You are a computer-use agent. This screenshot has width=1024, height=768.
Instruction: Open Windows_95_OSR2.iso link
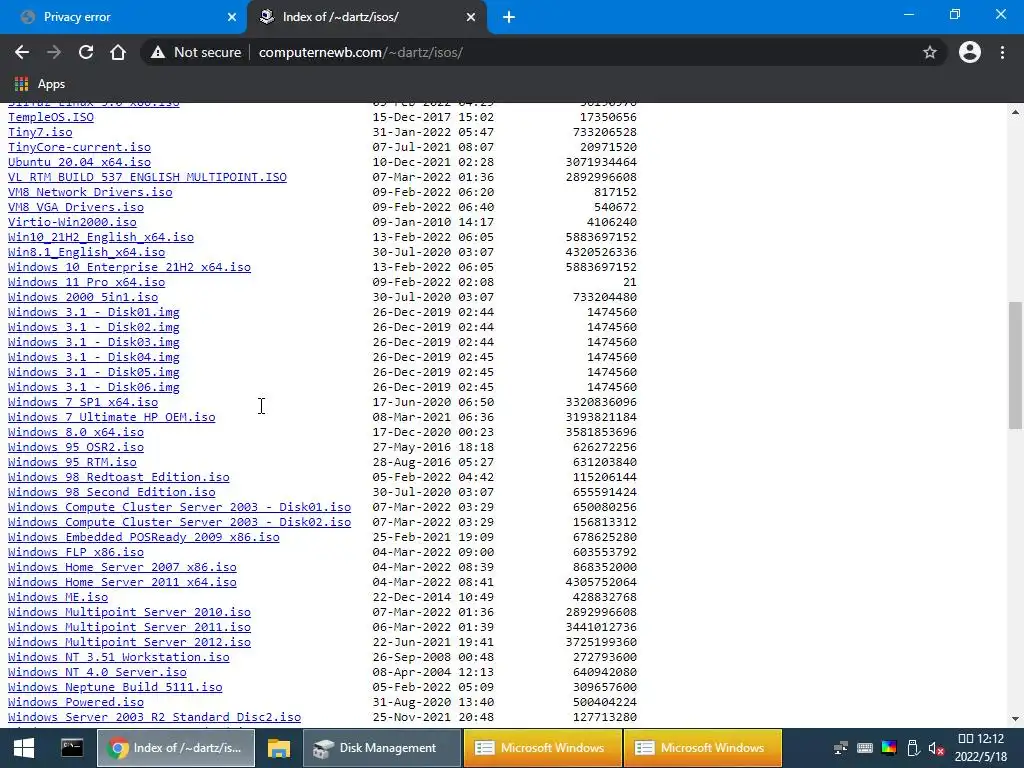(x=76, y=447)
